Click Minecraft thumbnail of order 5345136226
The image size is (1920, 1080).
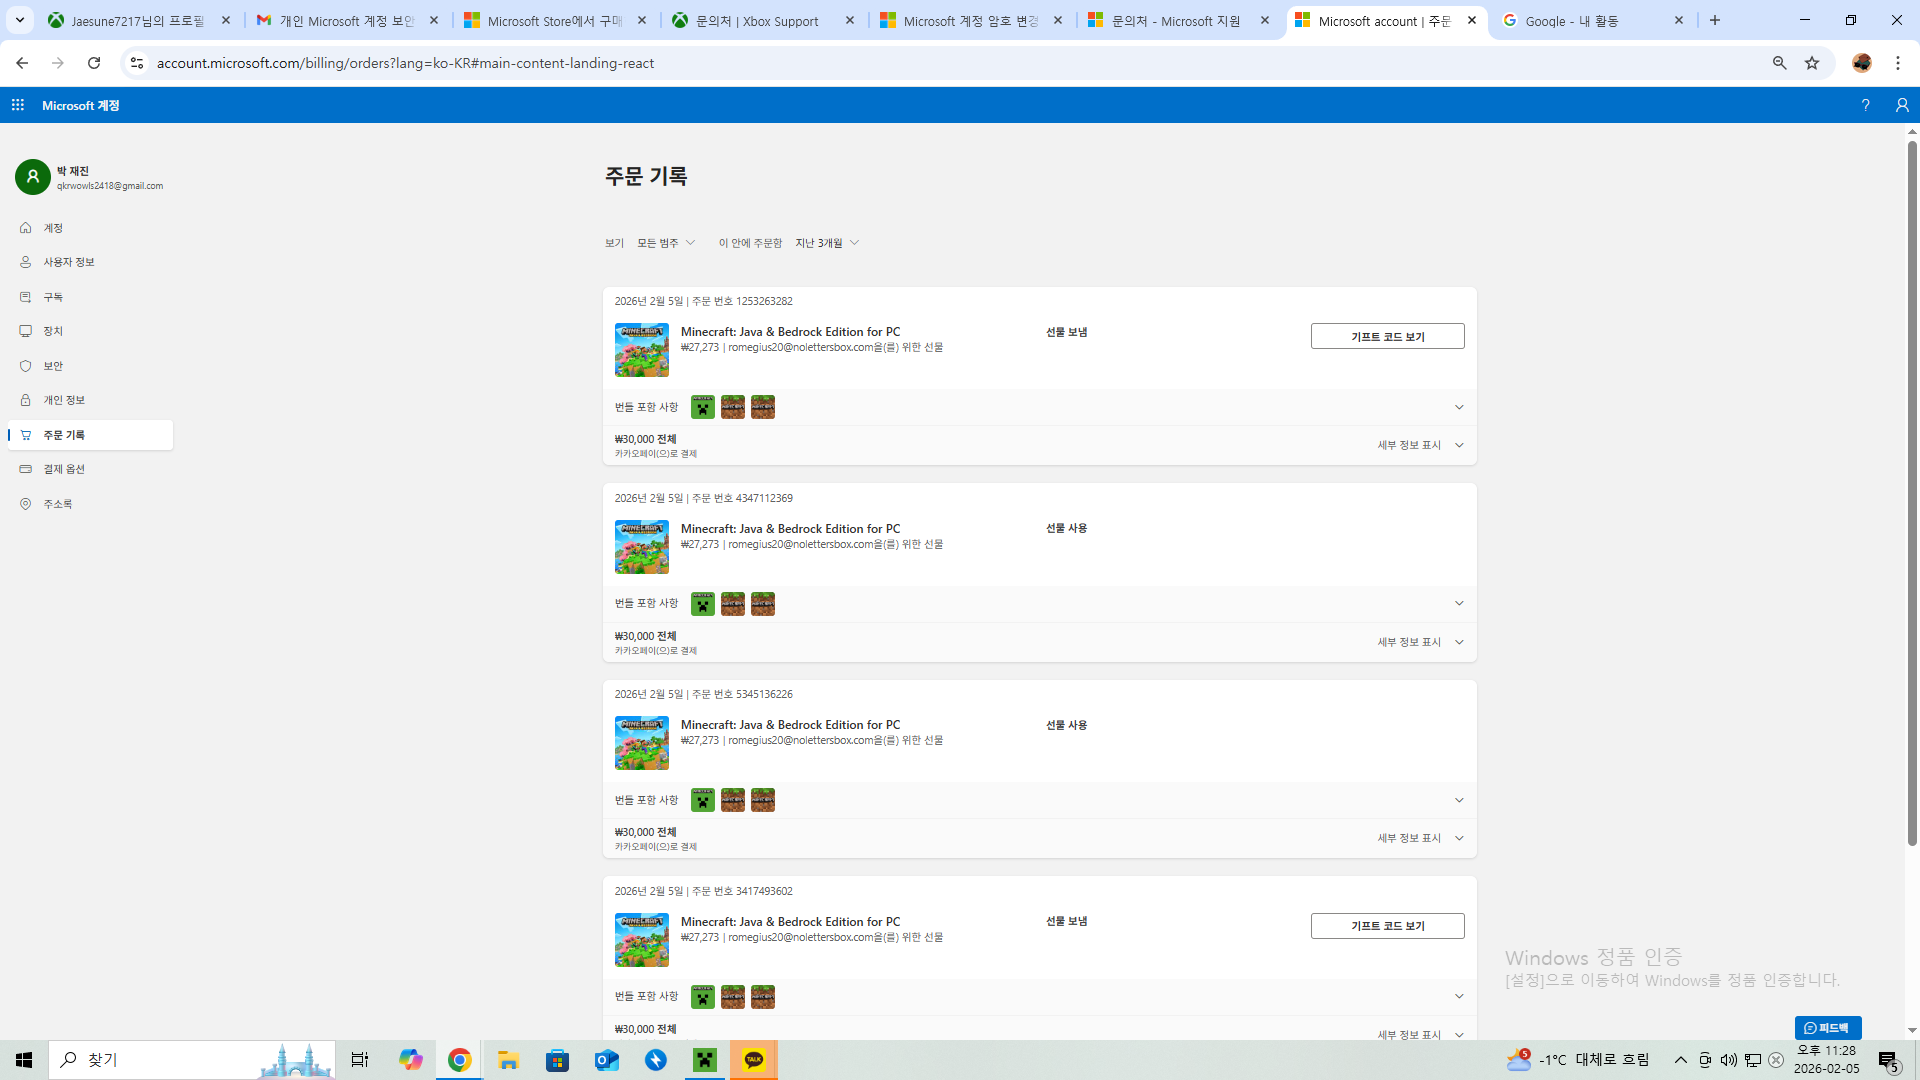(642, 743)
